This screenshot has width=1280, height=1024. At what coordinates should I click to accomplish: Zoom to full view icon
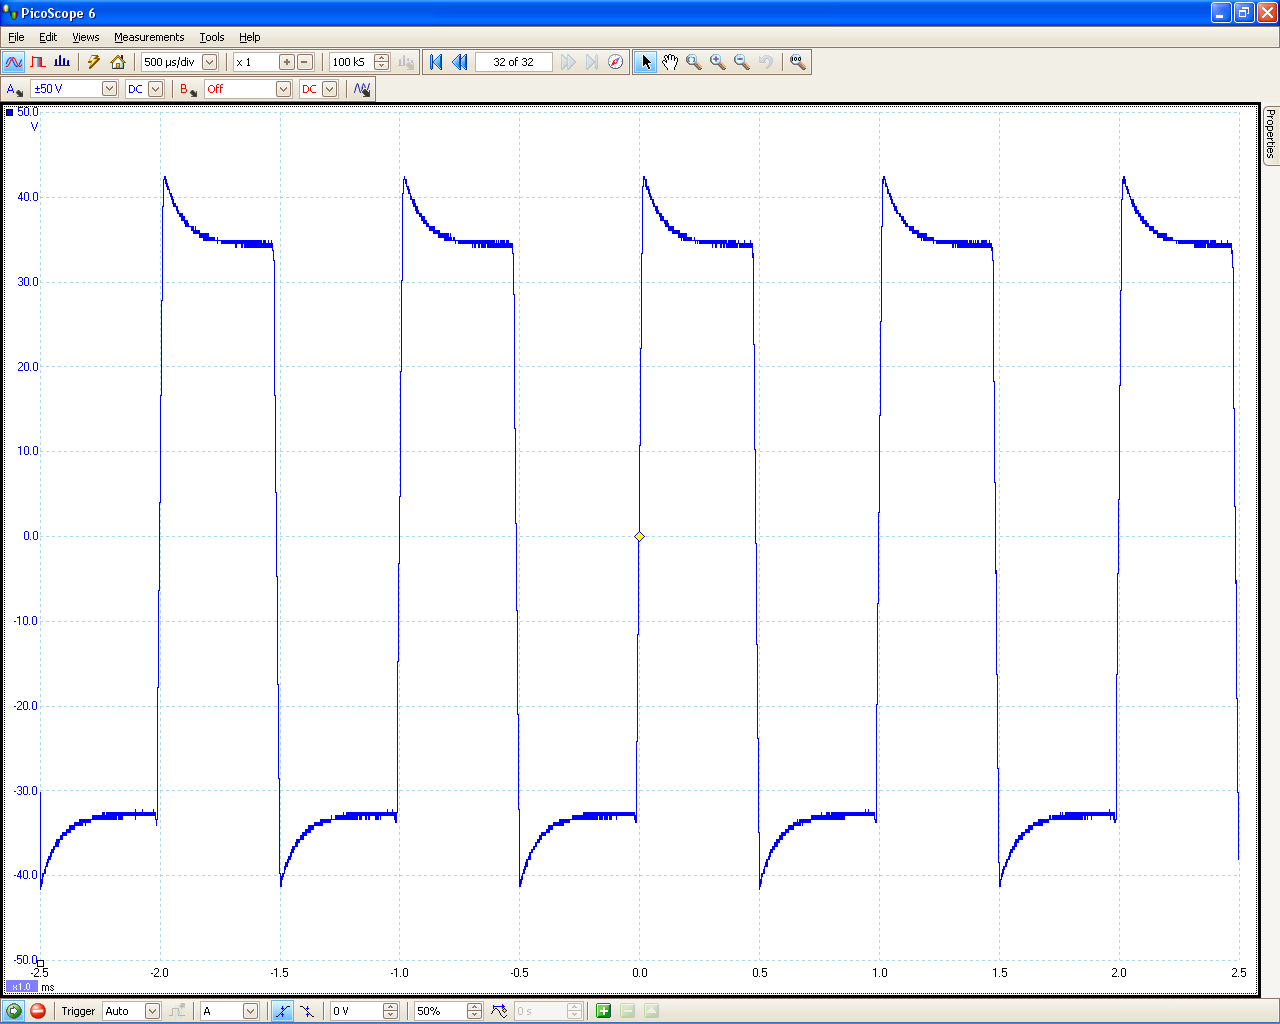click(797, 62)
